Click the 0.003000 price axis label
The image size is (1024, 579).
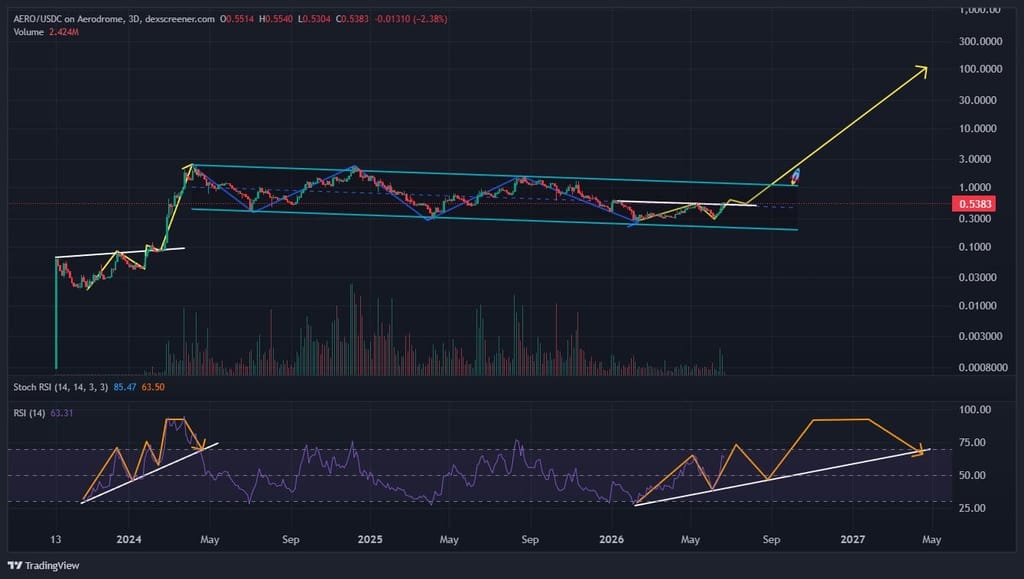tap(980, 336)
